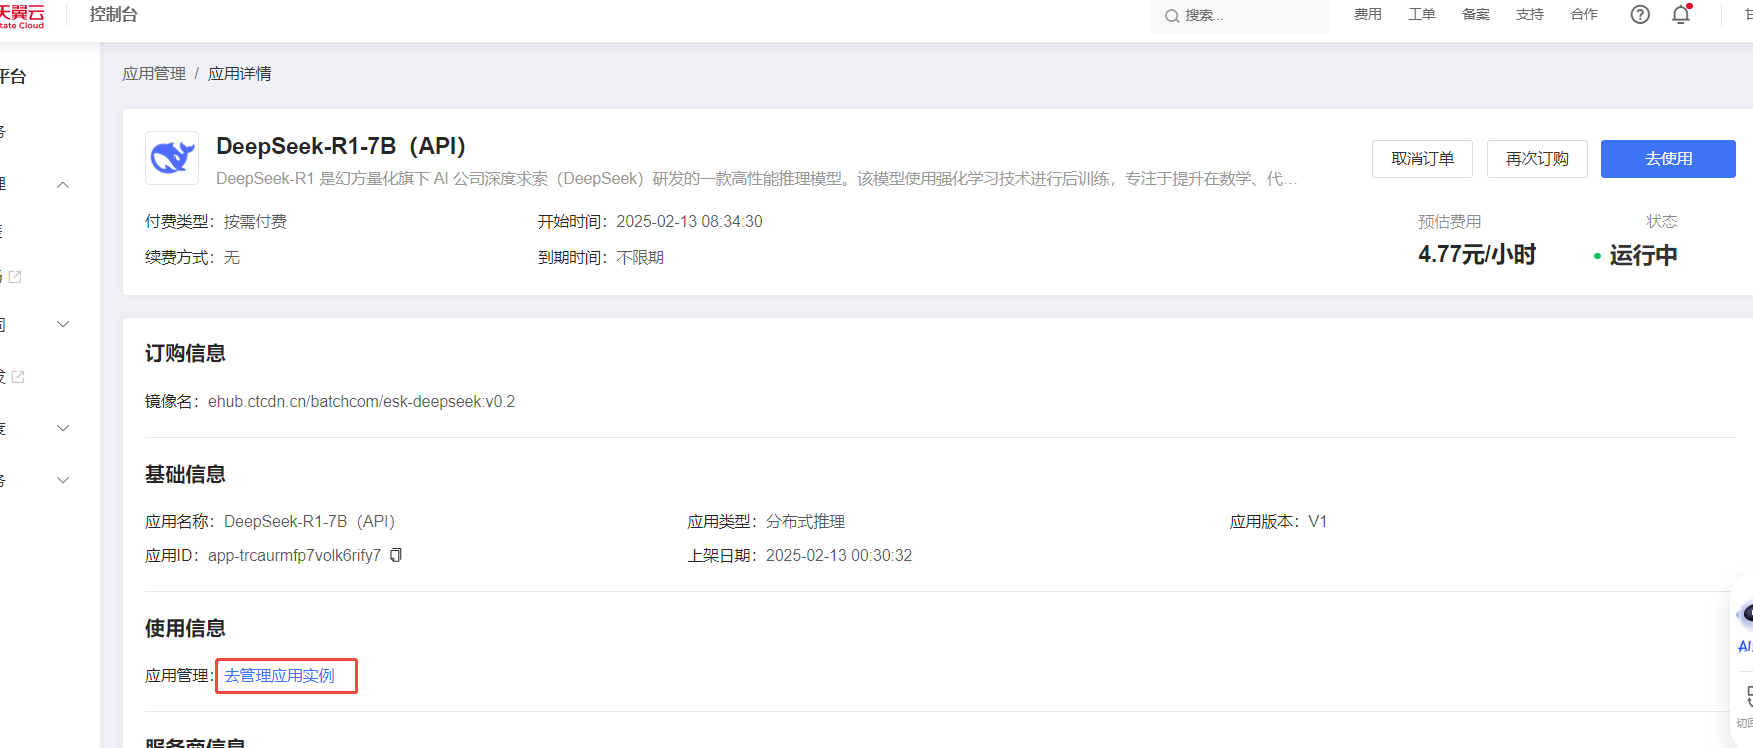Open the 支持 menu
1753x748 pixels.
(1530, 14)
